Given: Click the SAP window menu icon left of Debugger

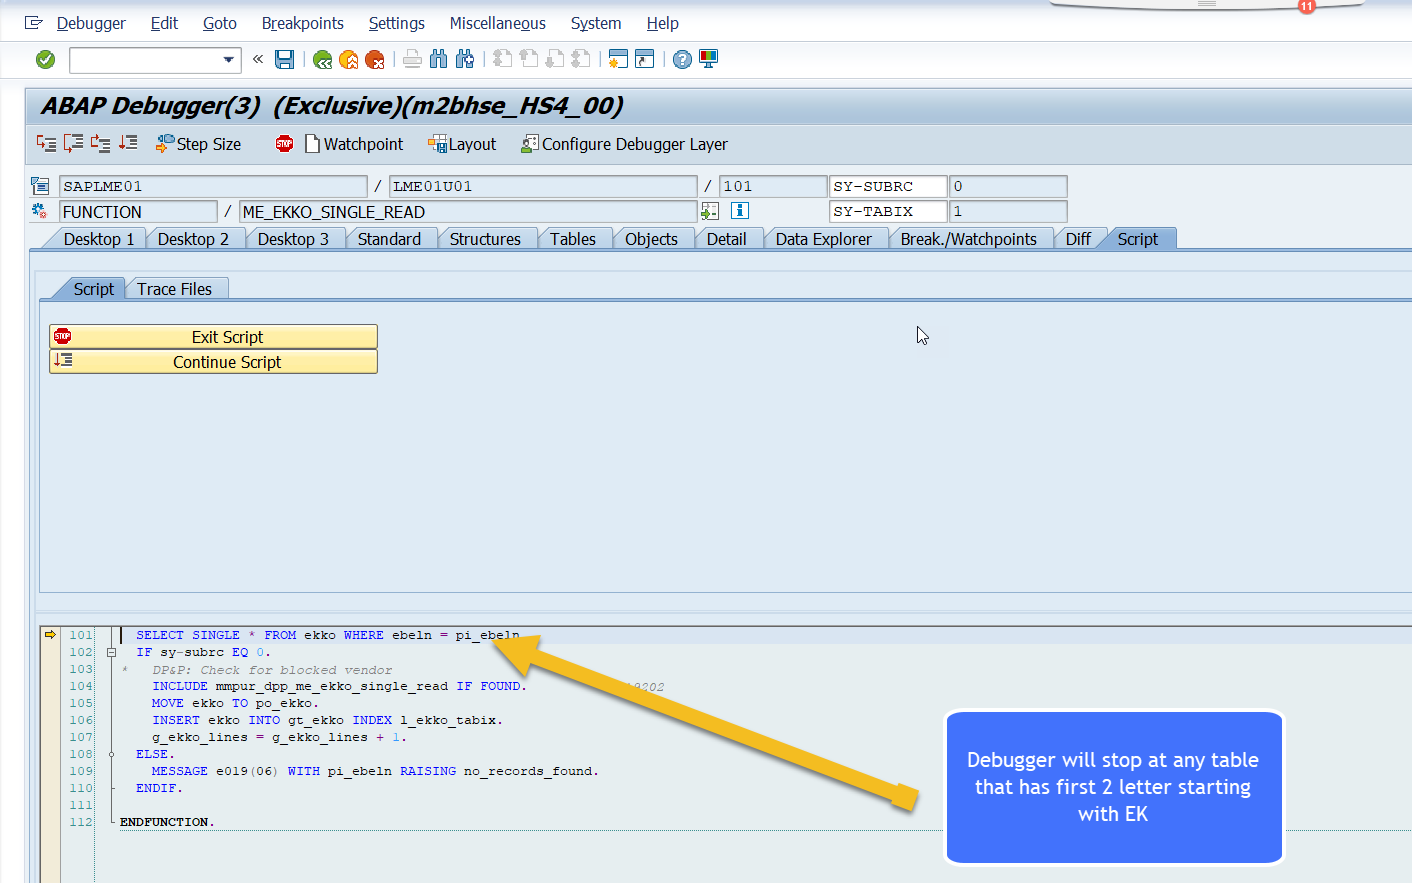Looking at the screenshot, I should tap(33, 23).
